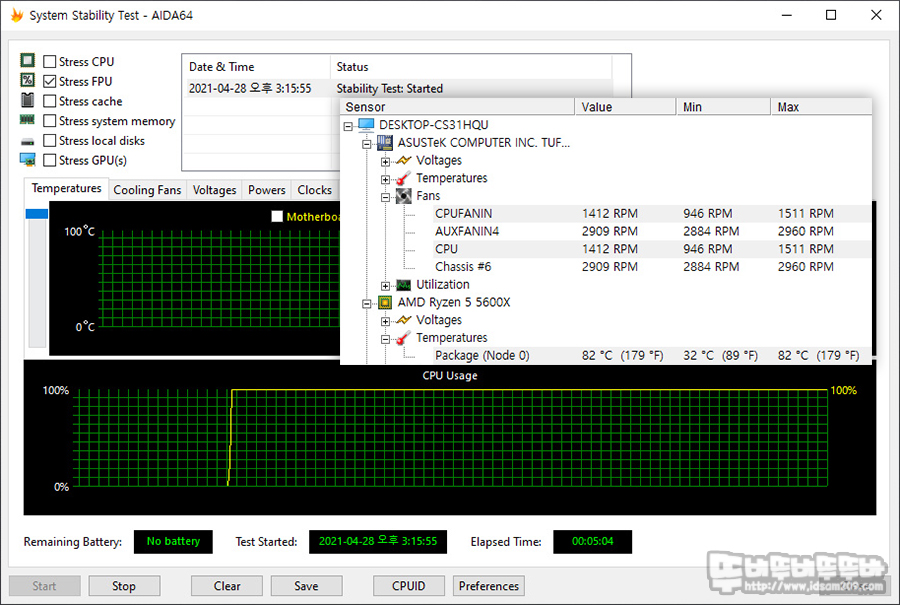Click the Test Started timestamp readout

click(x=378, y=541)
